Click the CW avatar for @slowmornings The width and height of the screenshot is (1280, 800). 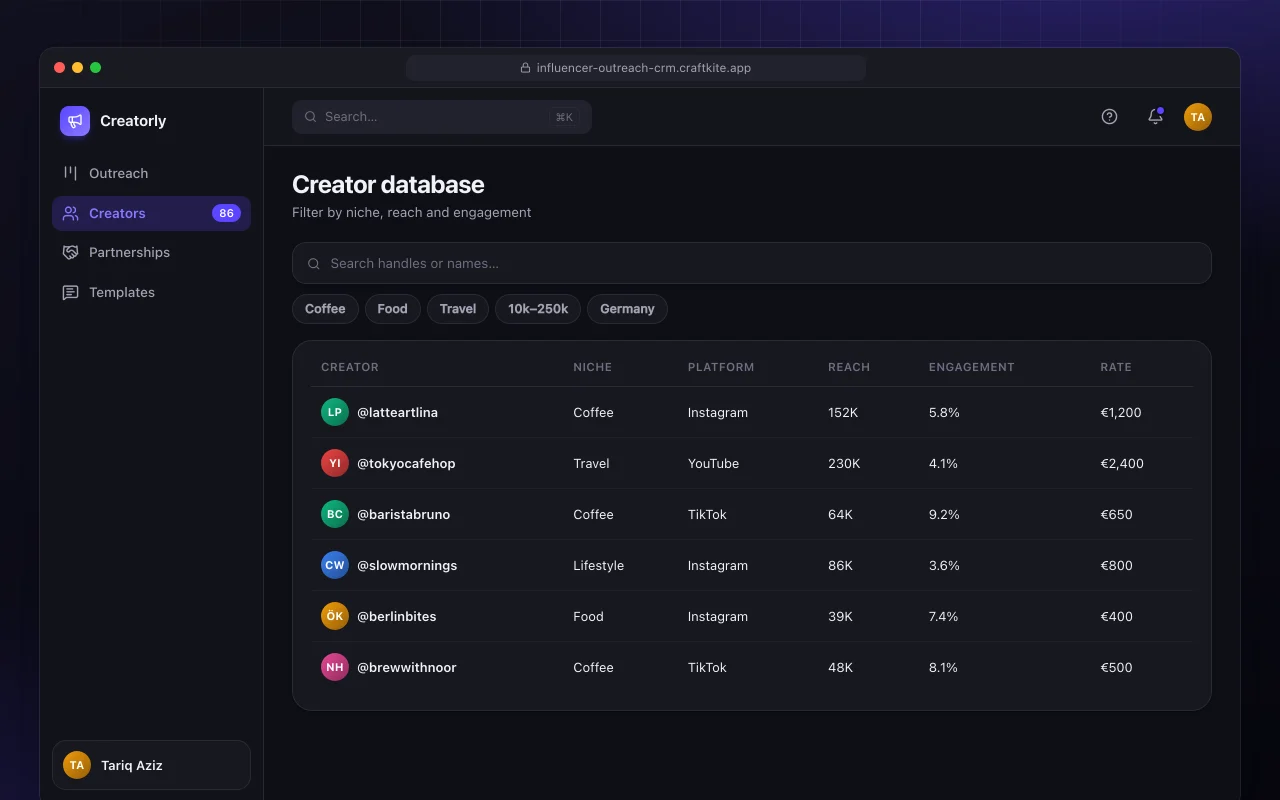(335, 565)
